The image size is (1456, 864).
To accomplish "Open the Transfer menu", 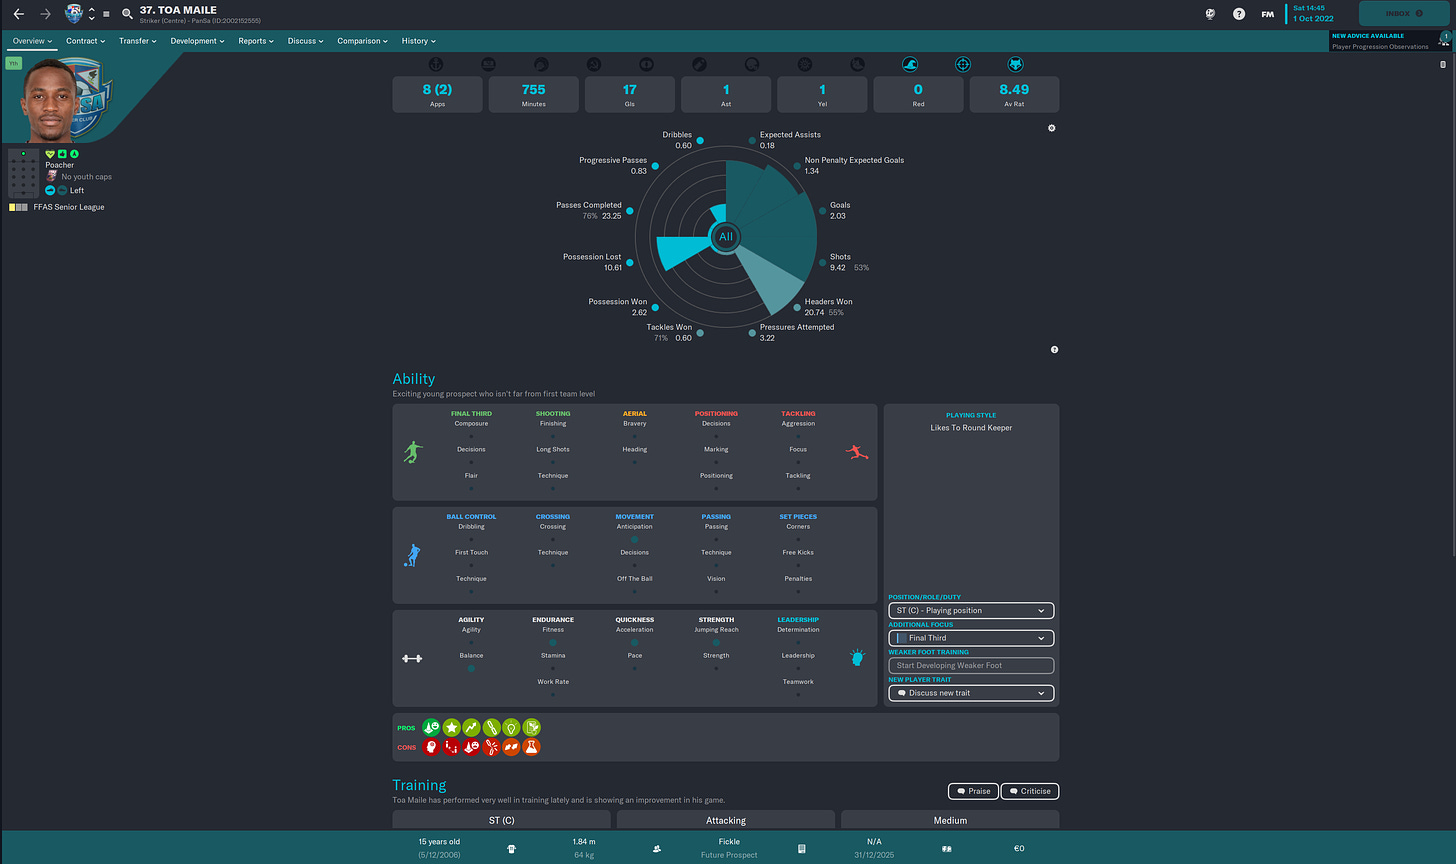I will click(x=138, y=41).
